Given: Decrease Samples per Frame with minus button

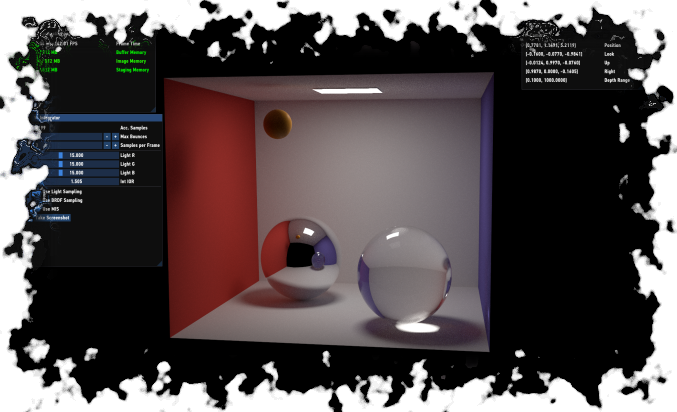Looking at the screenshot, I should click(x=107, y=146).
